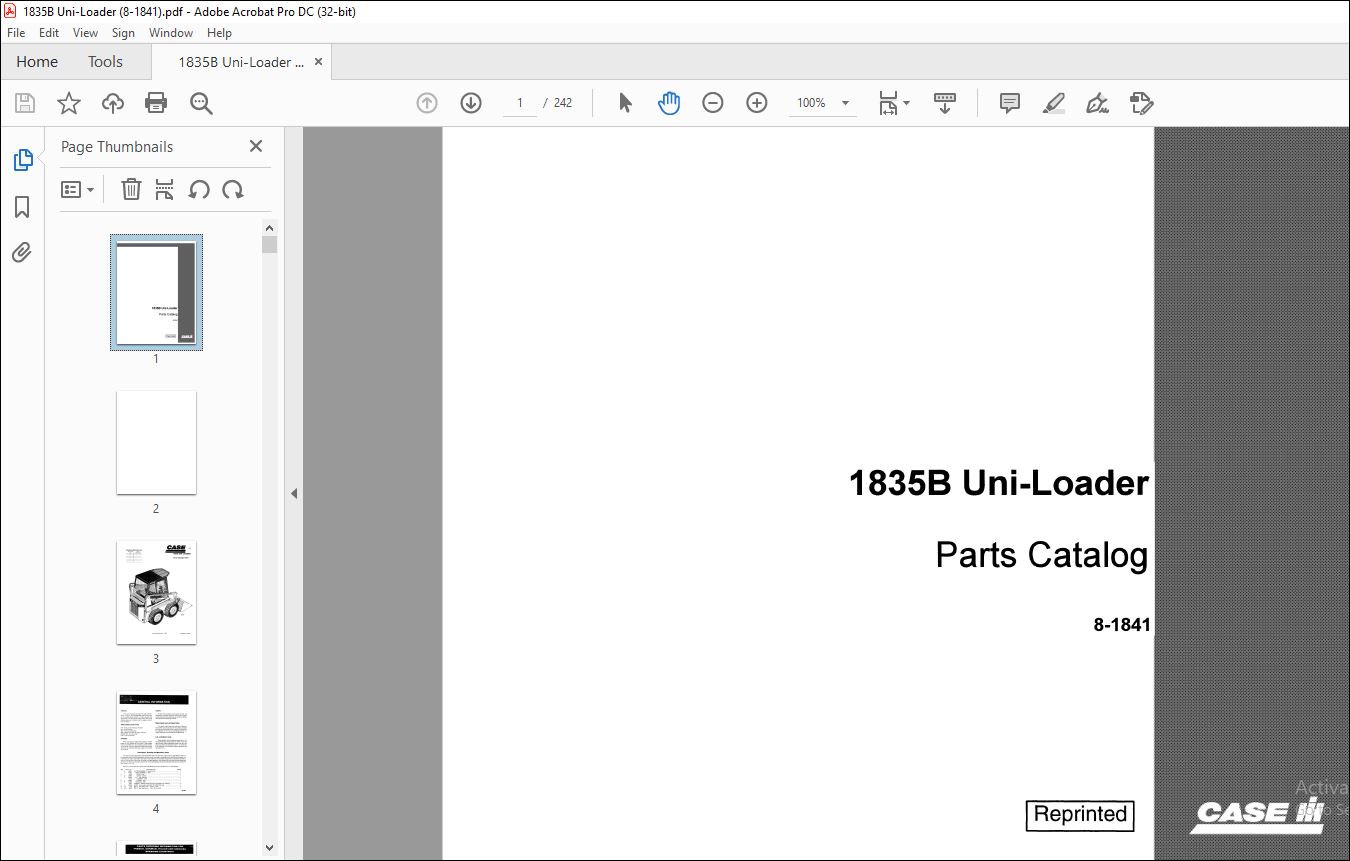
Task: Toggle the Page Thumbnails sidebar panel
Action: coord(22,160)
